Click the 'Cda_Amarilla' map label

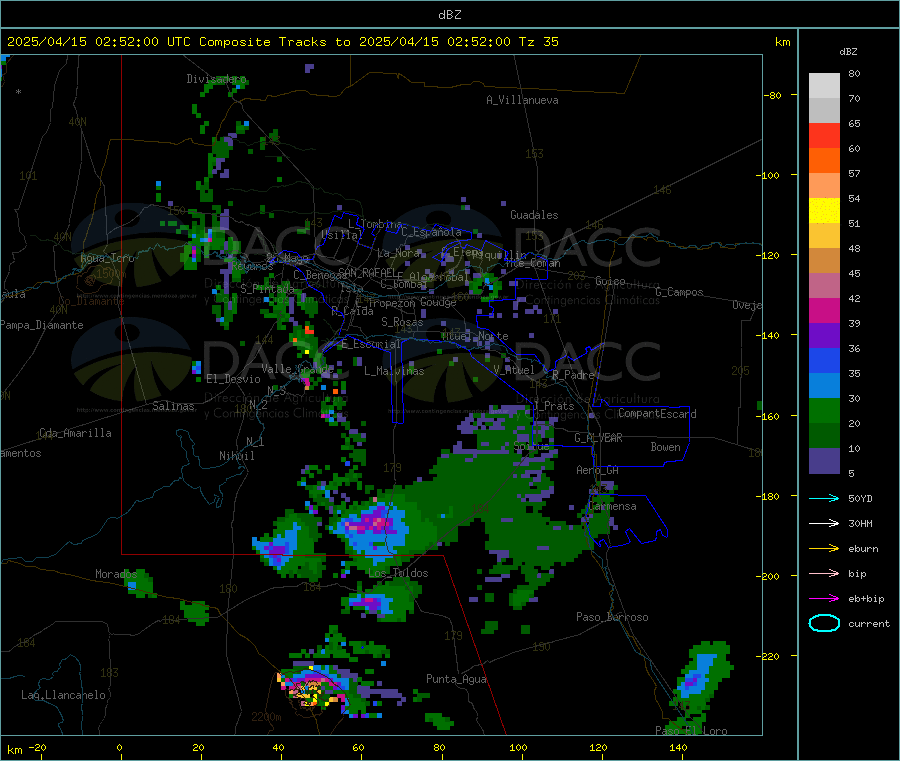(75, 433)
